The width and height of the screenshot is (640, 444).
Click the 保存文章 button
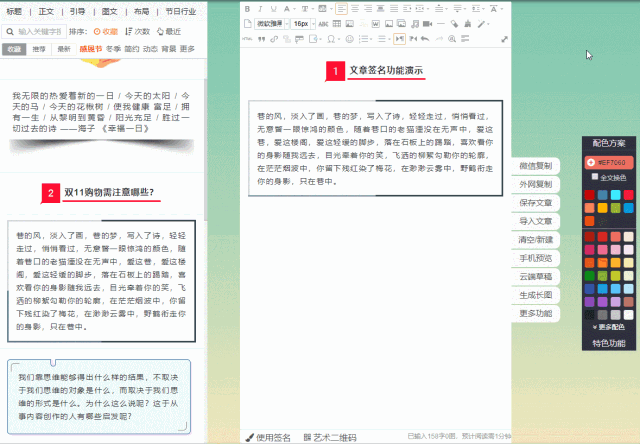[x=536, y=203]
